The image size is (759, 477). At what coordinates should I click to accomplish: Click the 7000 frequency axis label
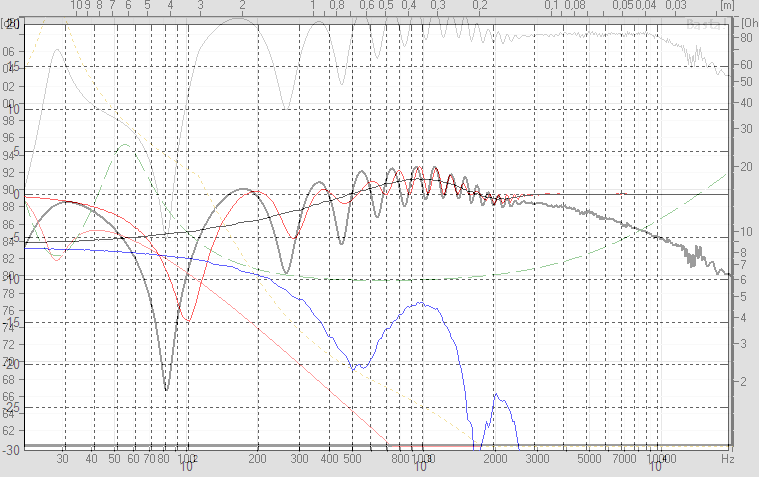[x=624, y=459]
